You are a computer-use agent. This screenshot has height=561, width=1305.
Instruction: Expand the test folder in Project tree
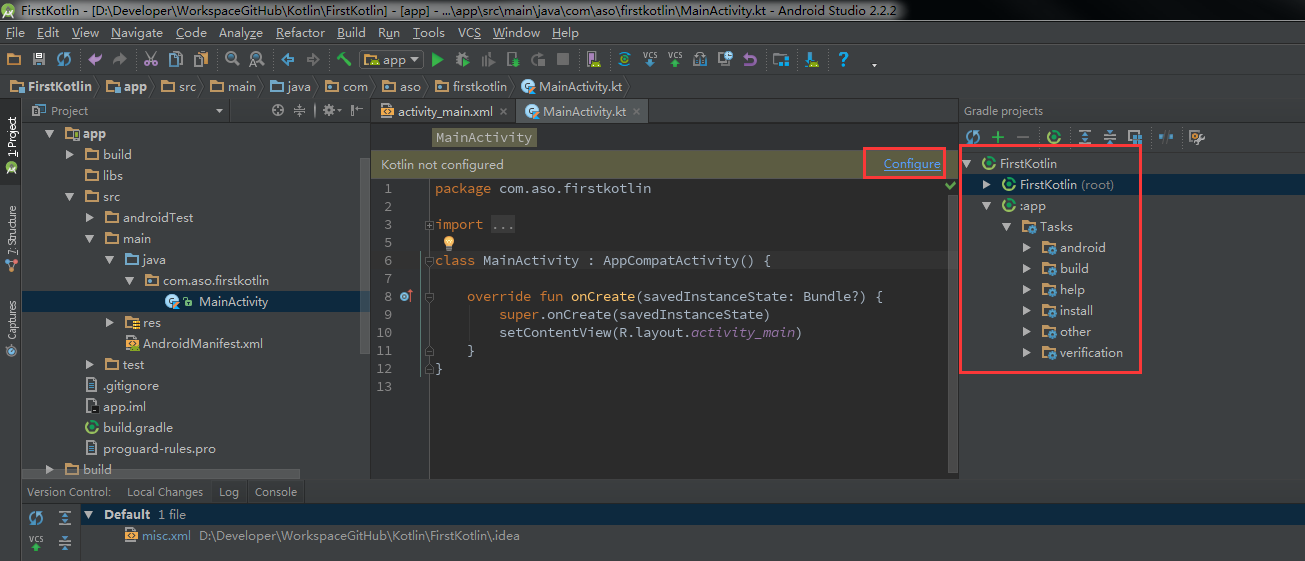(x=90, y=365)
